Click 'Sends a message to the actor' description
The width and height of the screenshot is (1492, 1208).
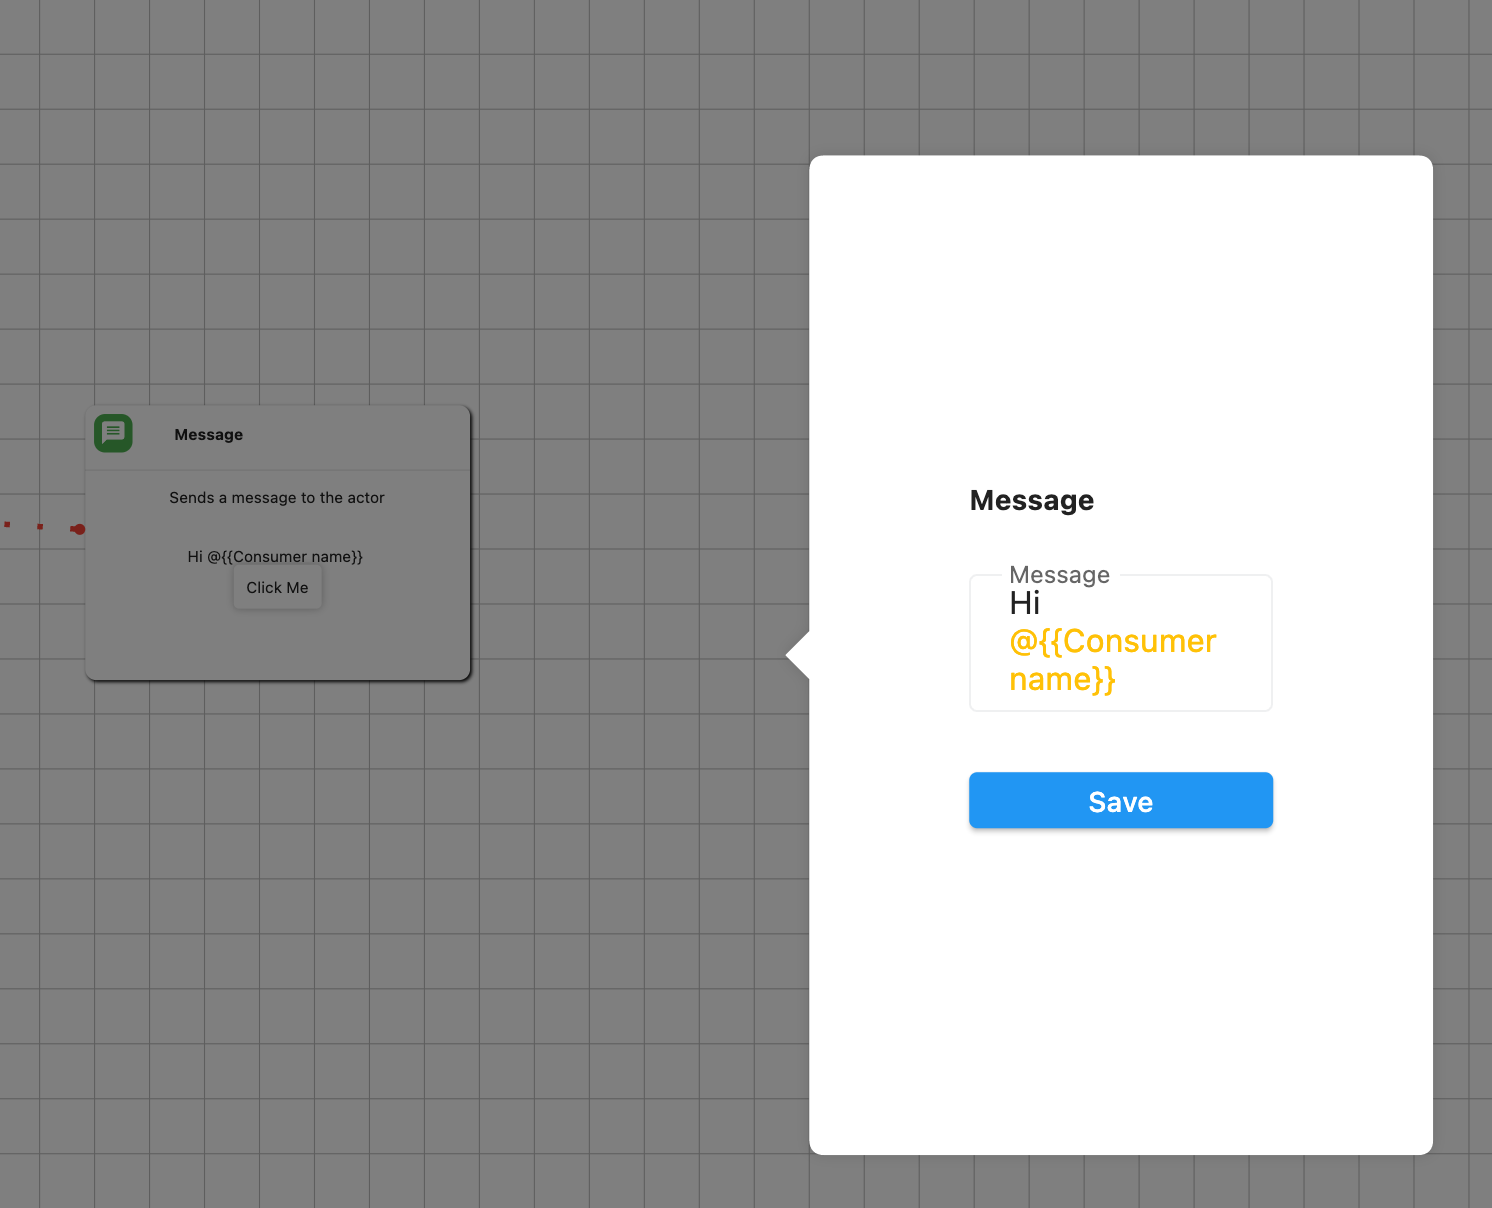tap(276, 498)
